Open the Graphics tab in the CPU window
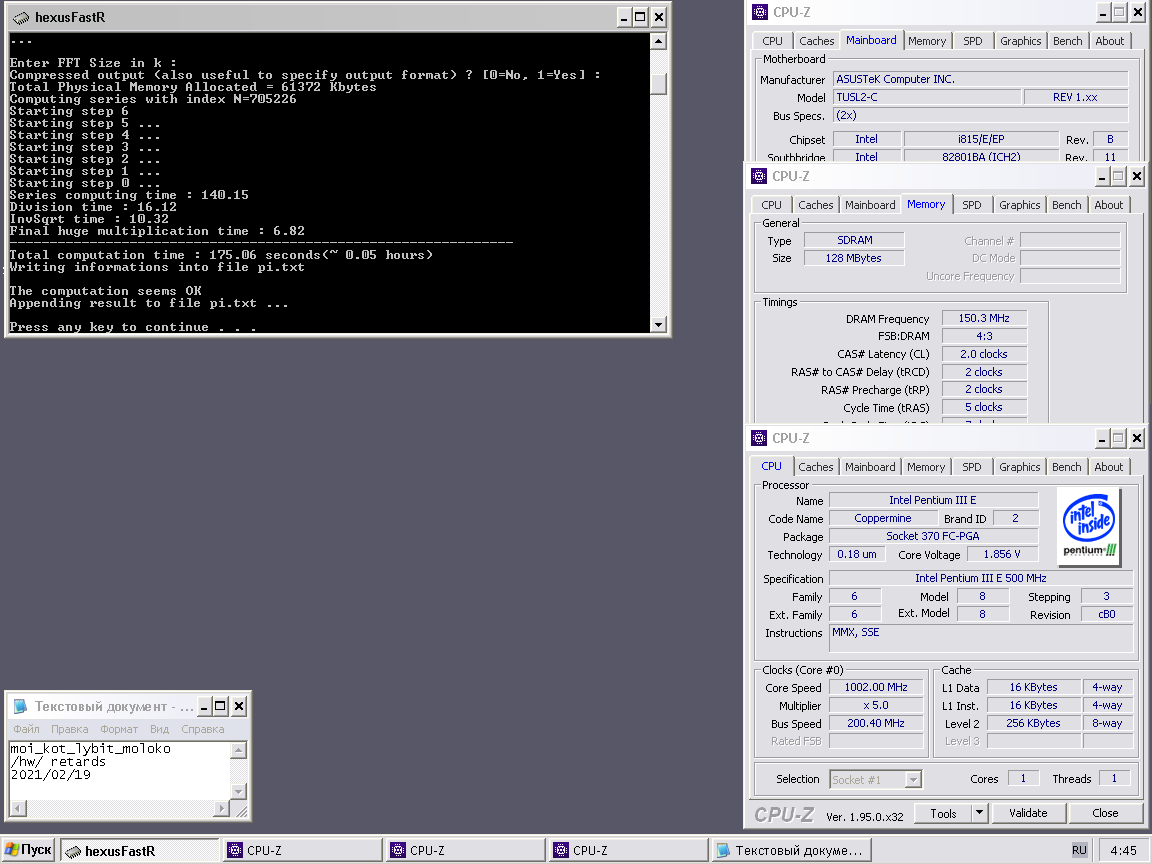Screen dimensions: 1152x864 pos(1020,467)
